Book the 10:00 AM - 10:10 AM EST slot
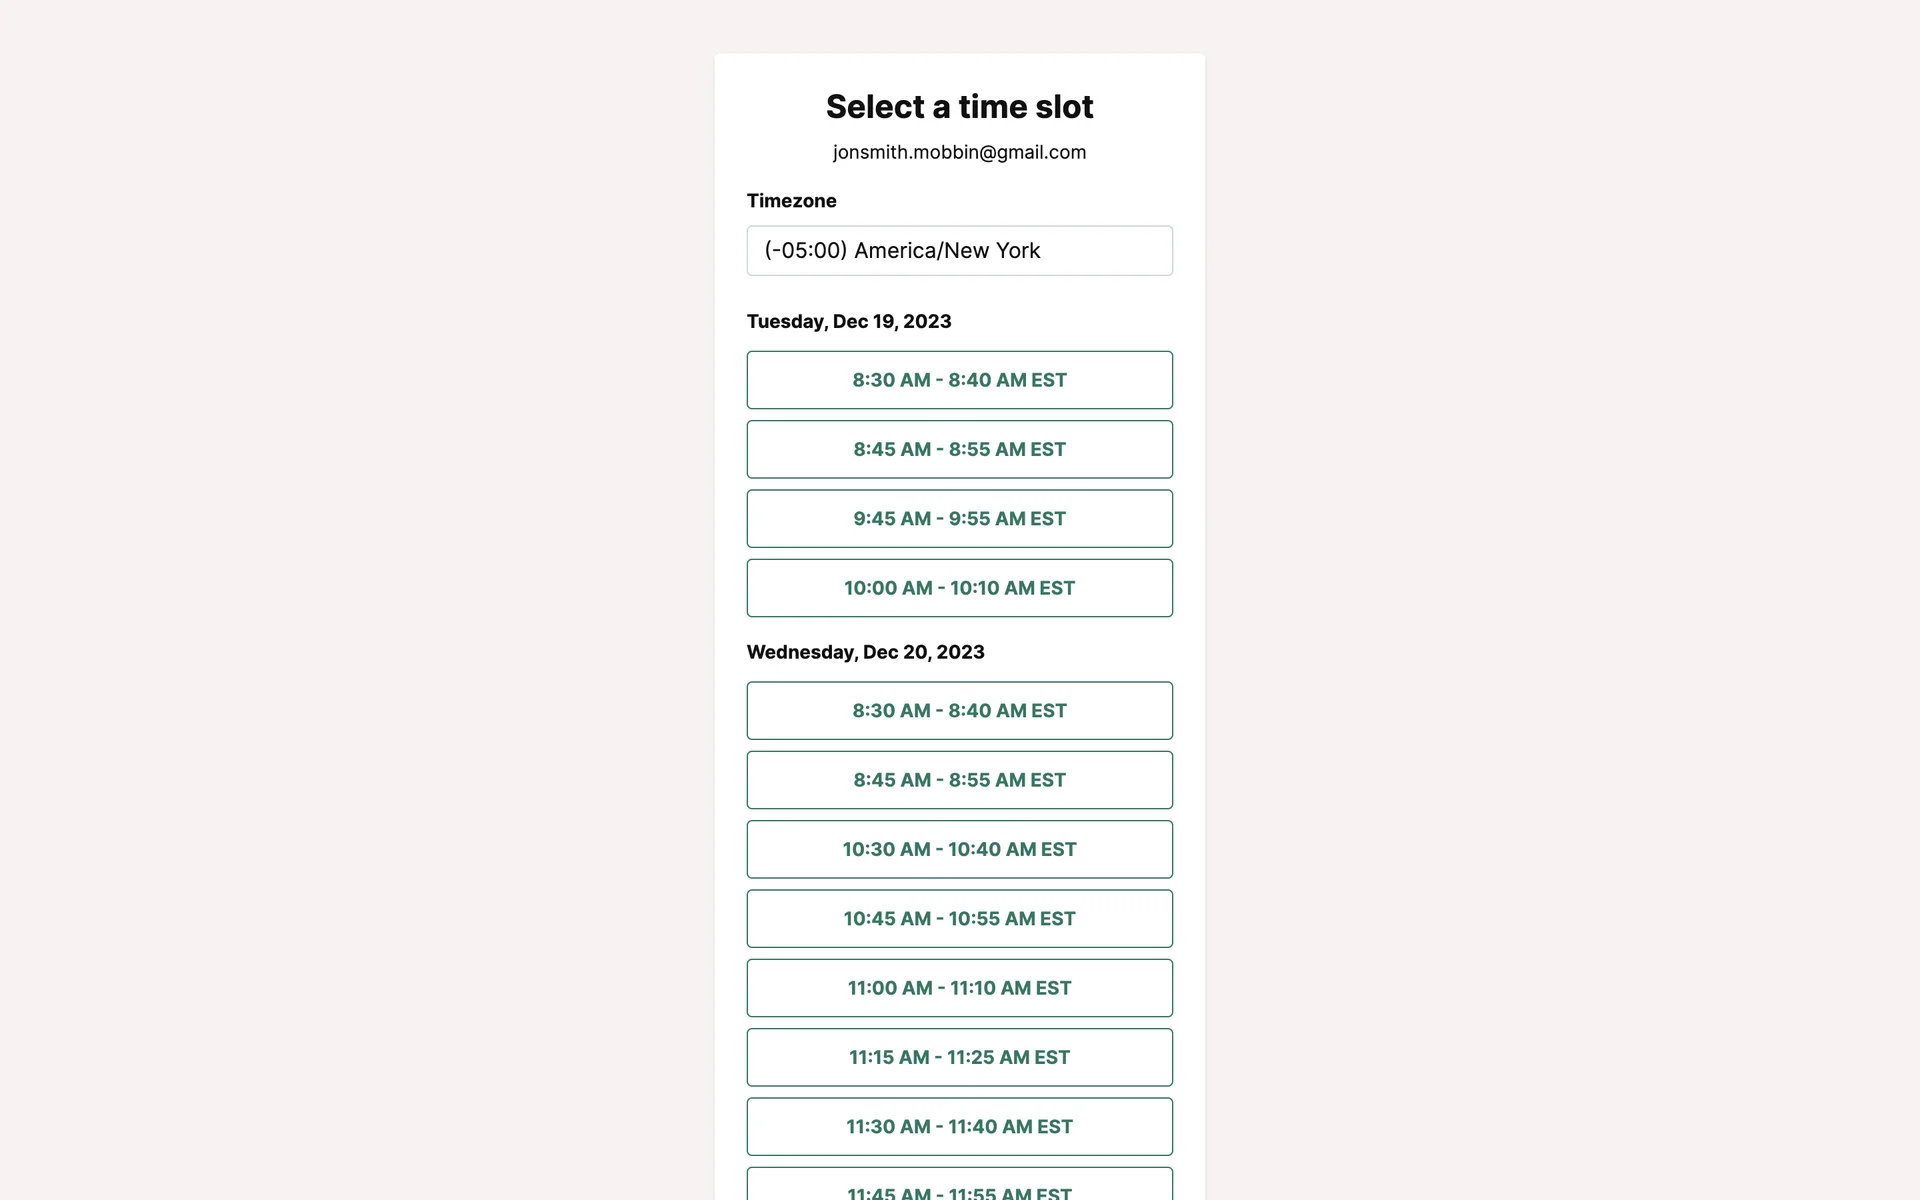Image resolution: width=1920 pixels, height=1200 pixels. [959, 588]
